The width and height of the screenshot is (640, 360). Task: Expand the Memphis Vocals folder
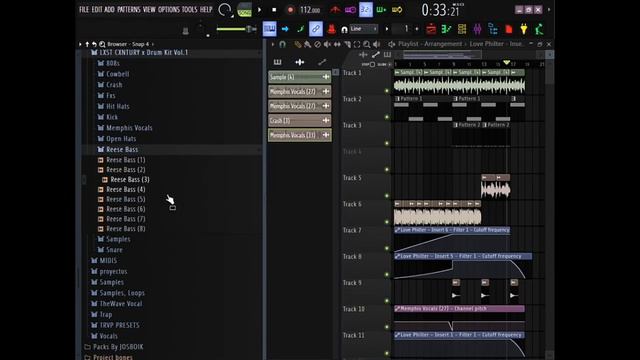click(125, 128)
